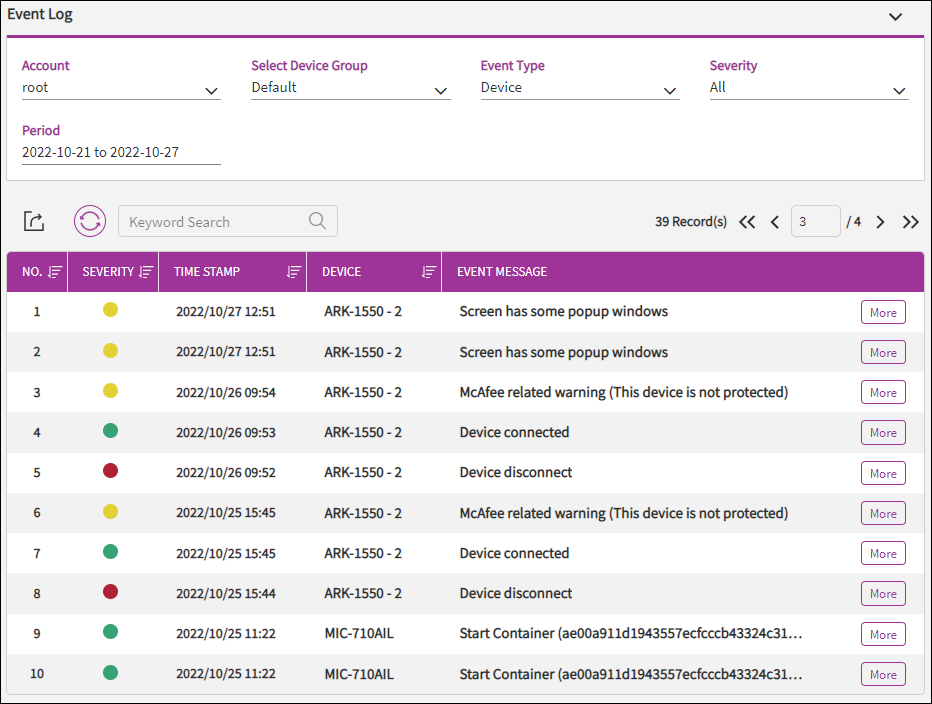Screen dimensions: 932x704
Task: Sort by the TIME STAMP column icon
Action: click(x=293, y=272)
